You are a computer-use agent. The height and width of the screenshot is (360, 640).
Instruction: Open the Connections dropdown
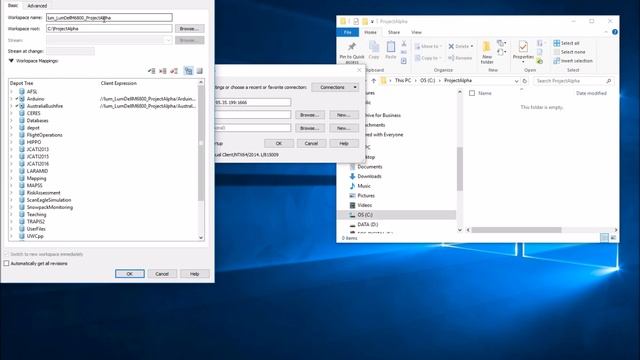click(335, 87)
